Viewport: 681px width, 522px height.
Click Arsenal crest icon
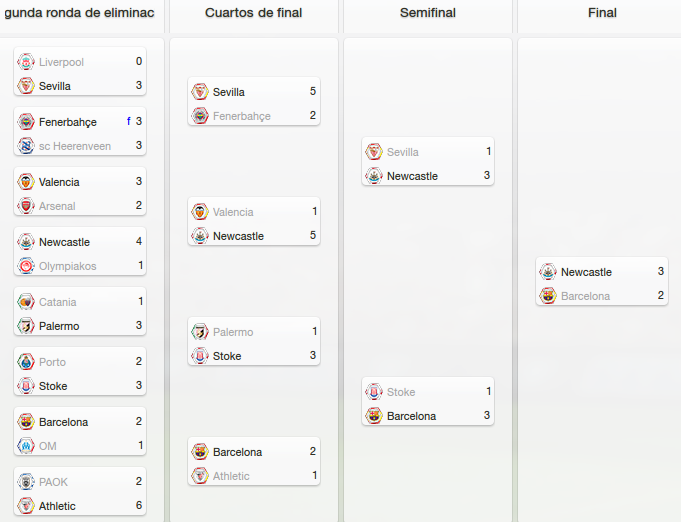pos(26,206)
